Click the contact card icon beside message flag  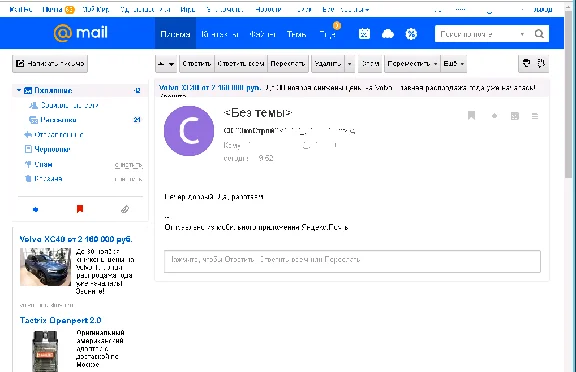click(515, 116)
